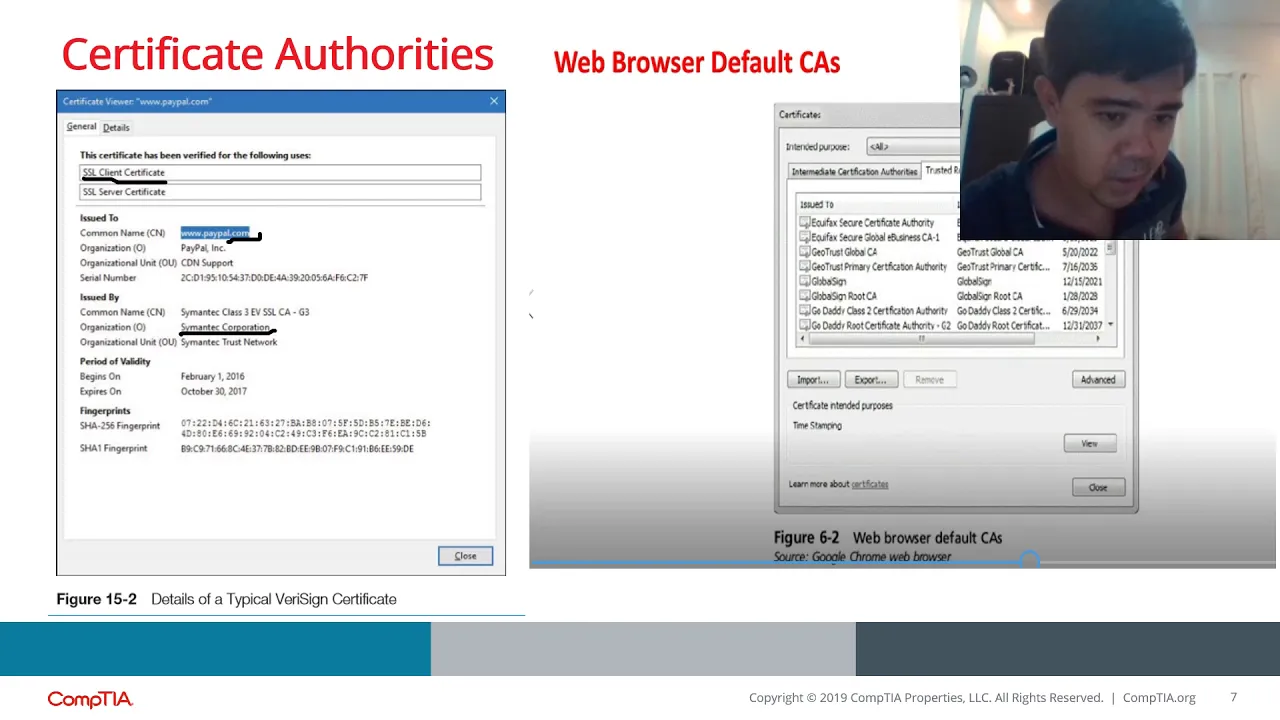Click the Figure 6-2 caption text
Image resolution: width=1280 pixels, height=720 pixels.
(888, 538)
